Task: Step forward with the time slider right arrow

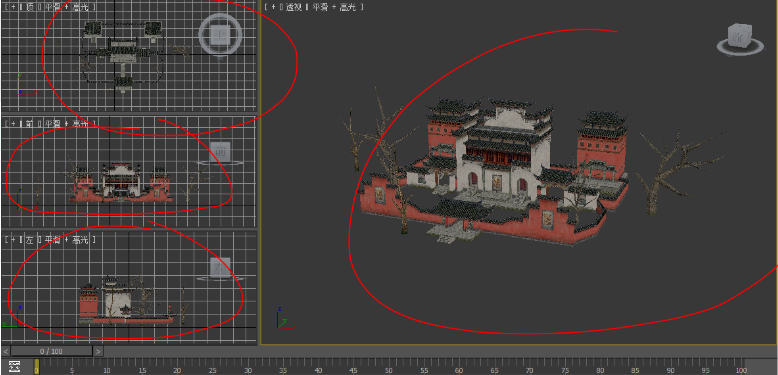Action: coord(98,351)
